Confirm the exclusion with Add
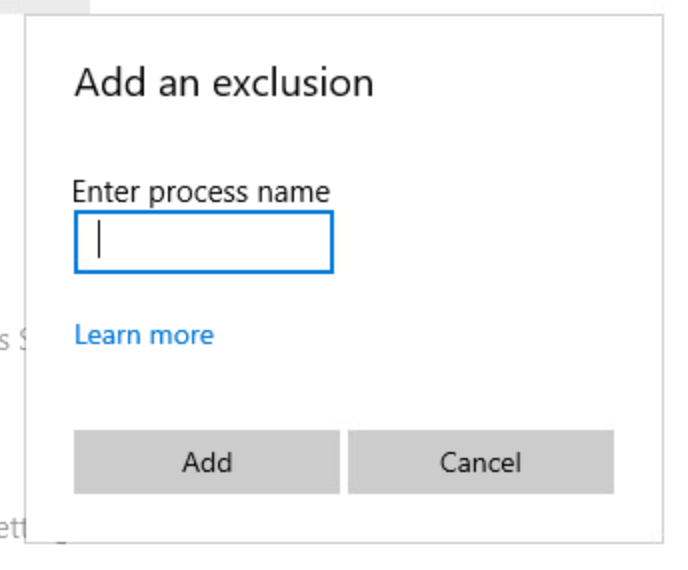This screenshot has height=570, width=688. pos(207,462)
